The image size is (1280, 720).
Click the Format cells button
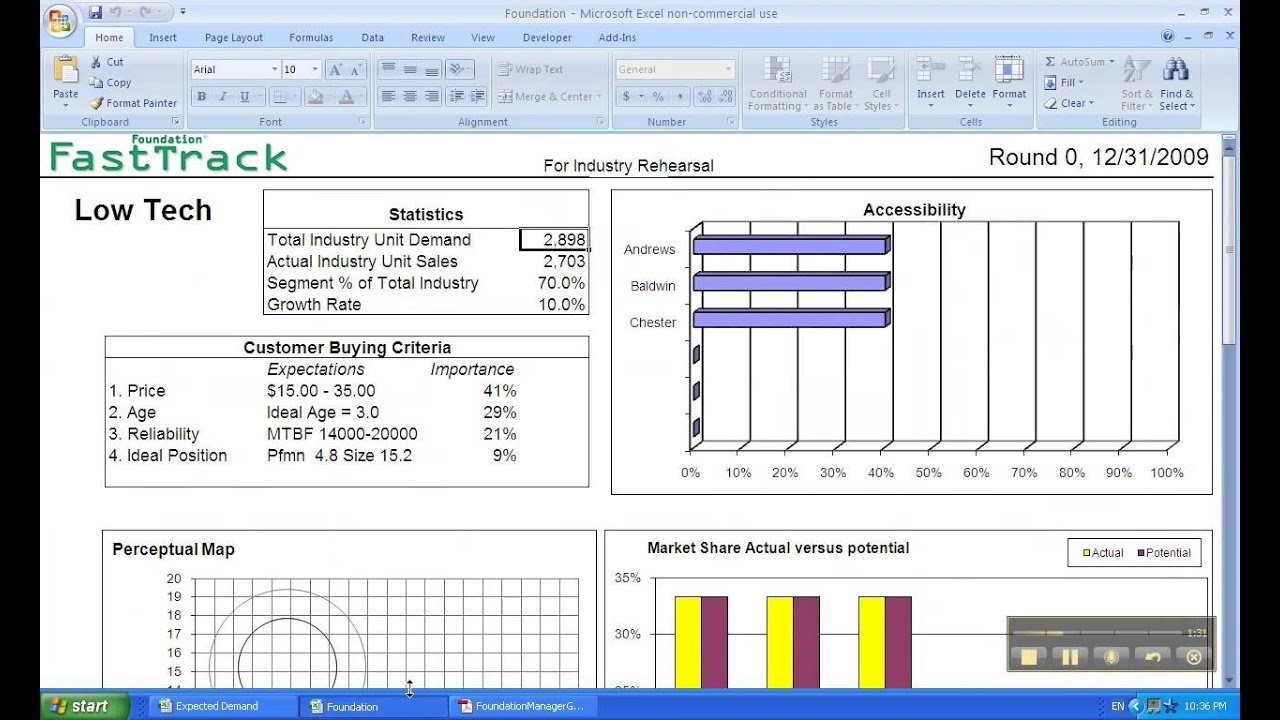[1009, 84]
